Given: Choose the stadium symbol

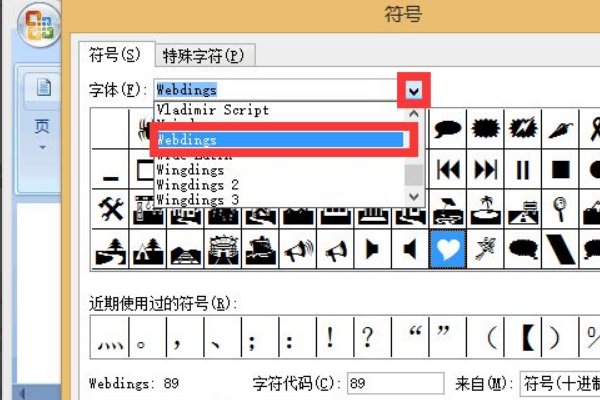Looking at the screenshot, I should (223, 250).
